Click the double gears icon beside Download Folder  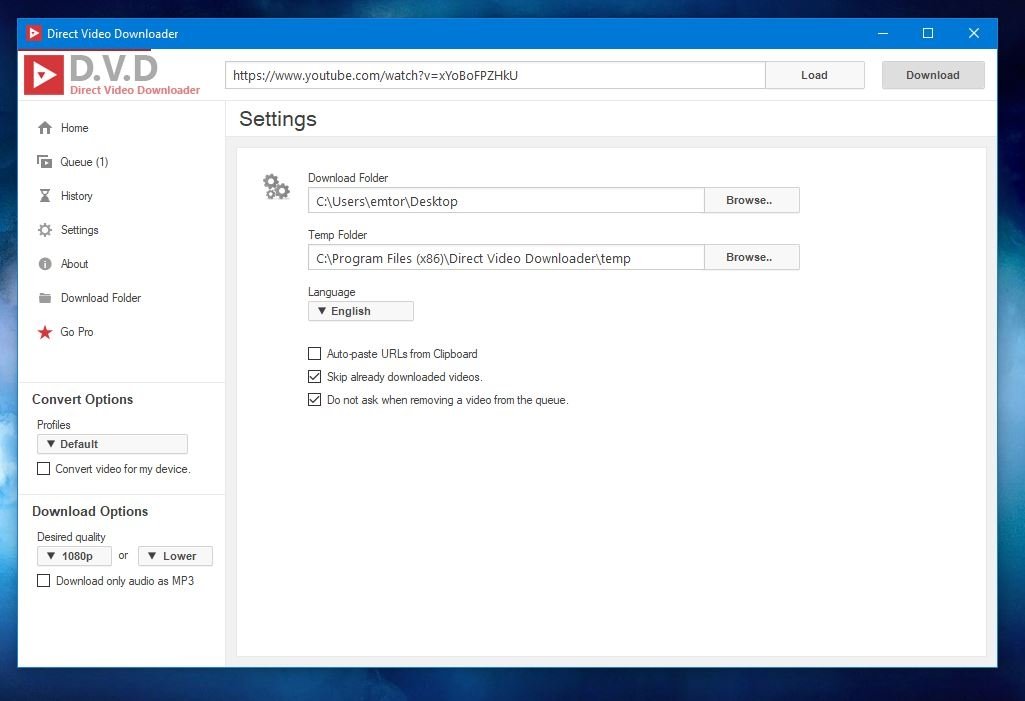276,187
